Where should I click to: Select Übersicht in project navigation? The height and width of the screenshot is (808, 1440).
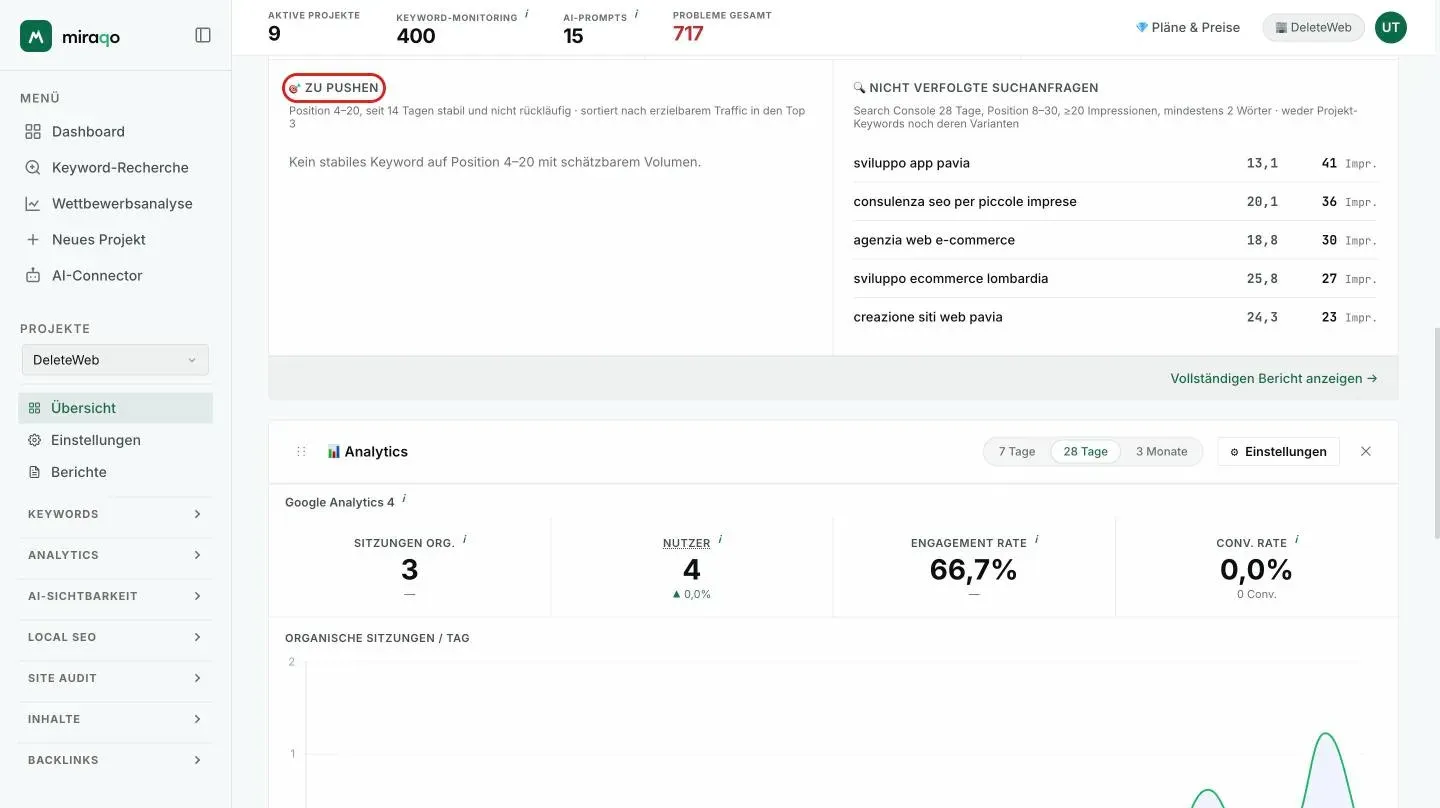(115, 408)
